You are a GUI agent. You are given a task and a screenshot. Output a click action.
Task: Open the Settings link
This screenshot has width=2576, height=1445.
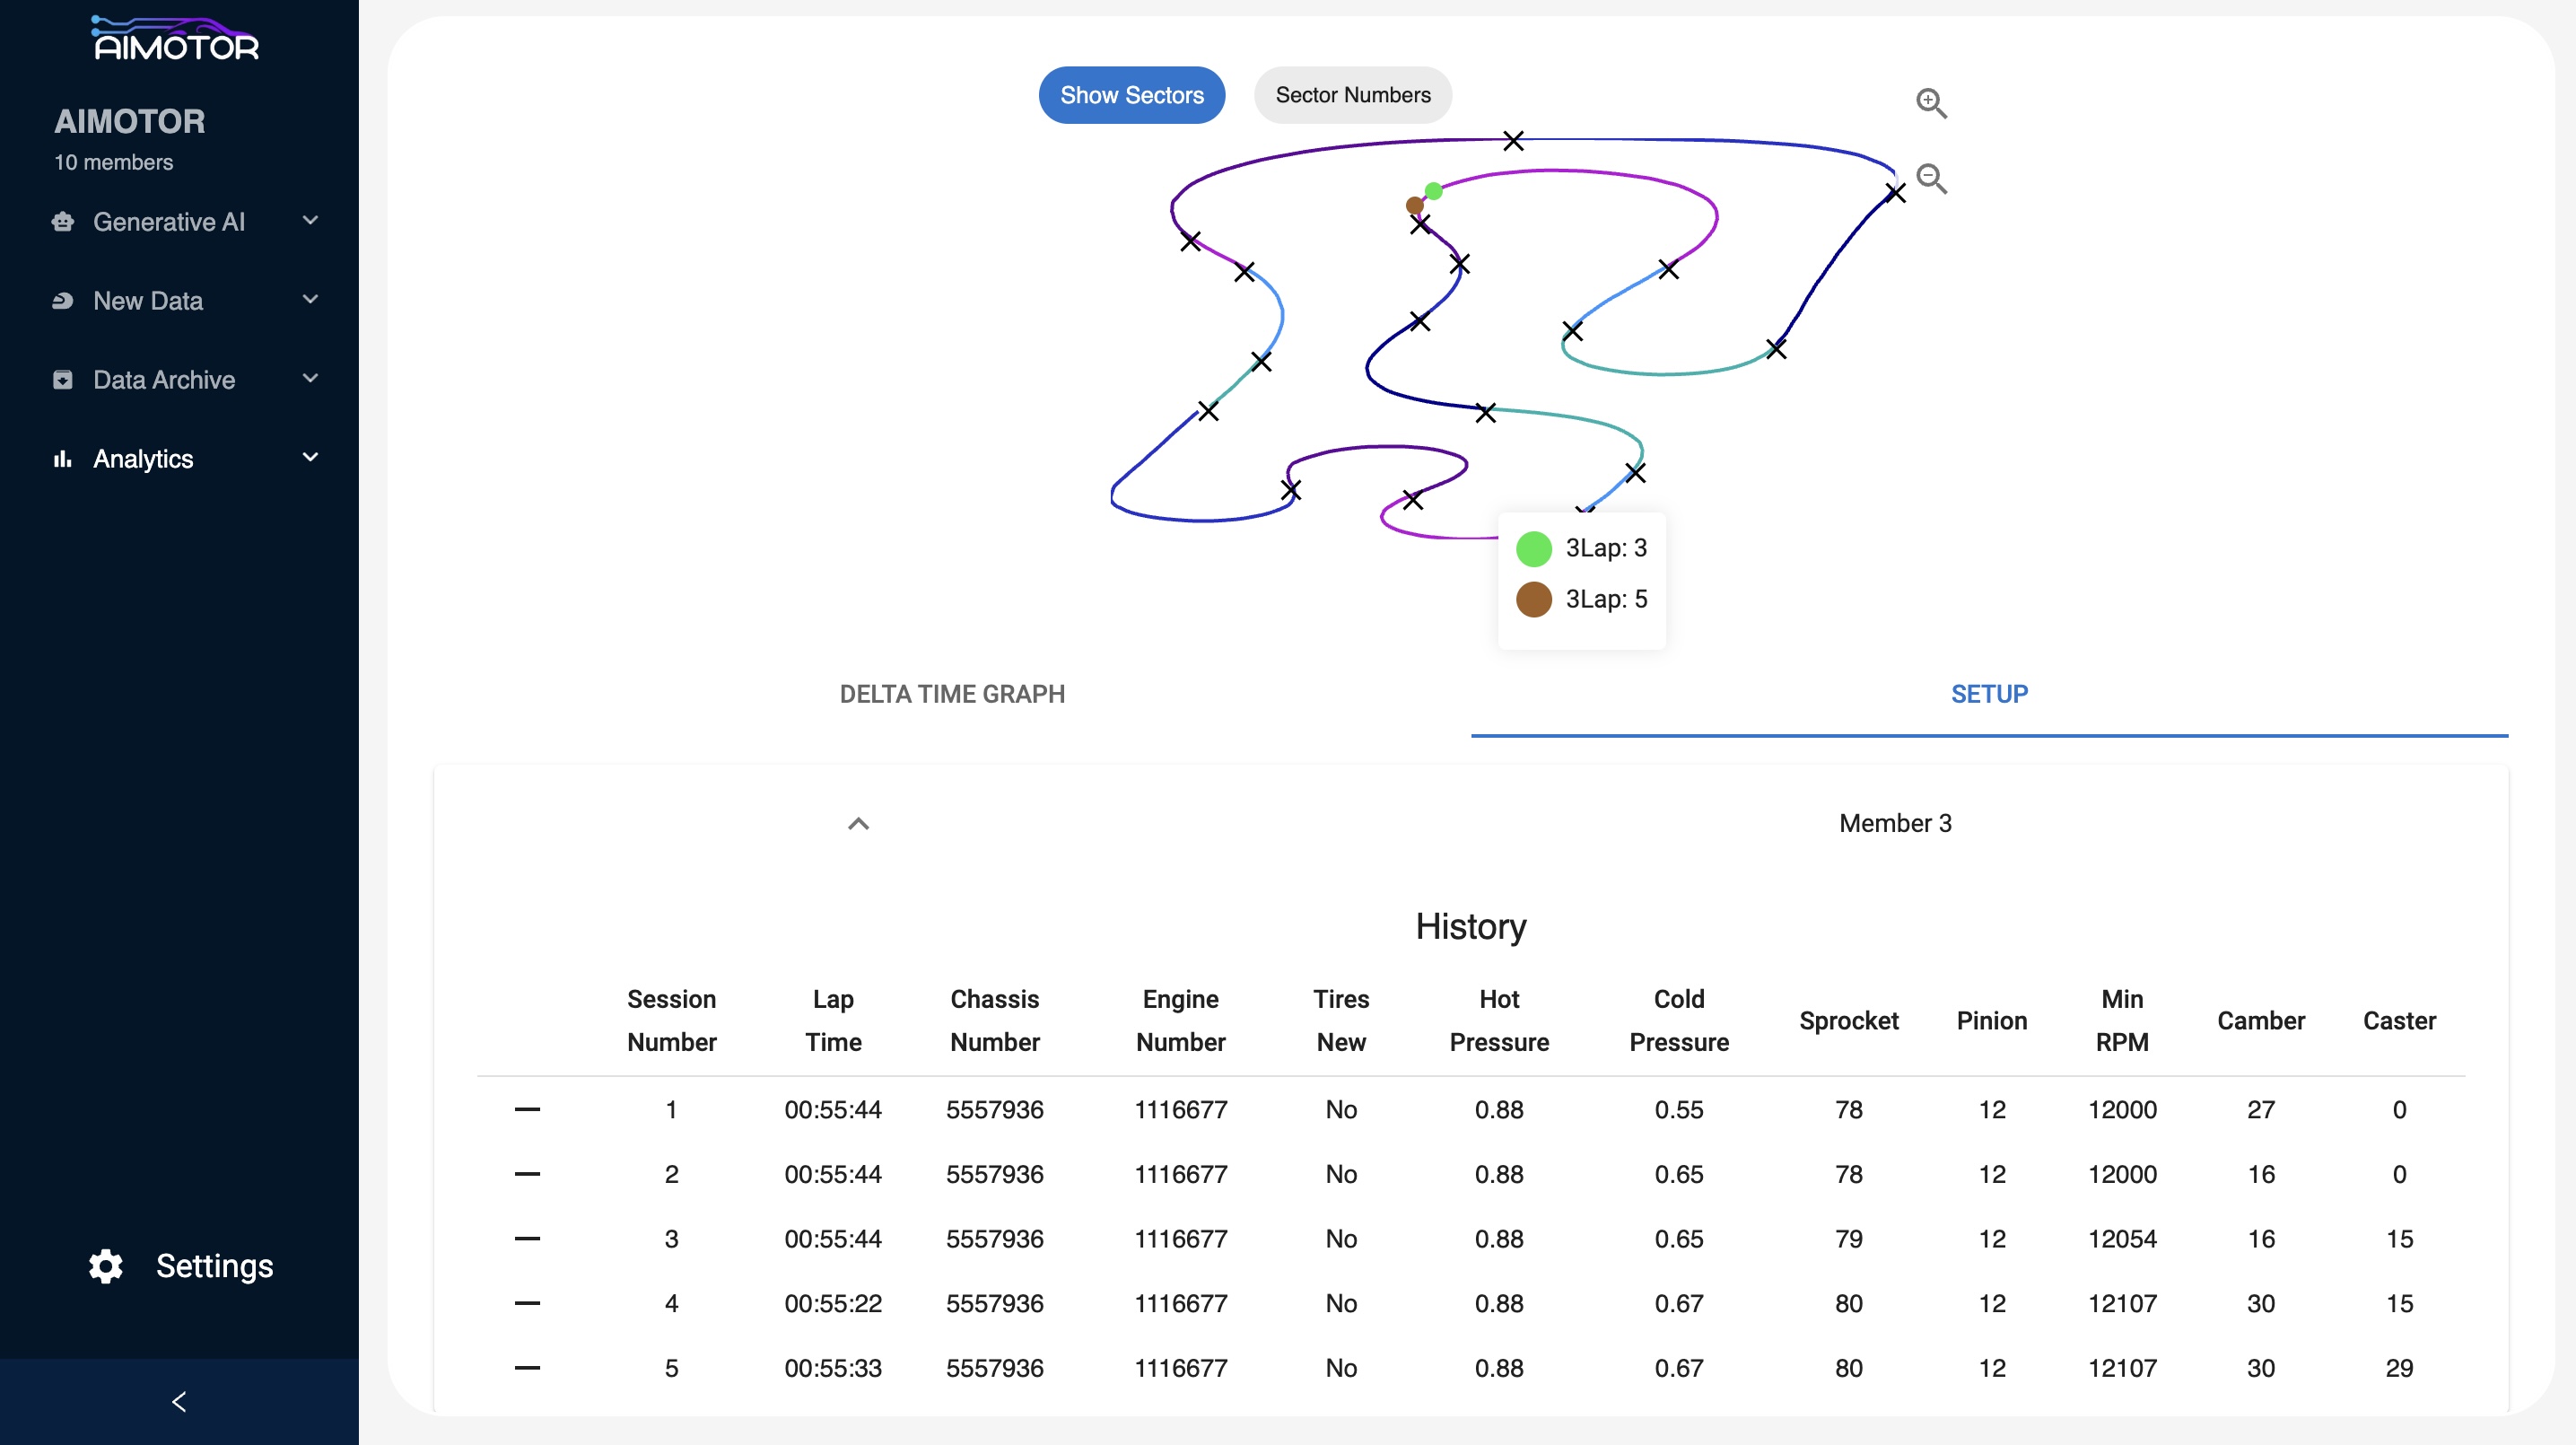[214, 1266]
